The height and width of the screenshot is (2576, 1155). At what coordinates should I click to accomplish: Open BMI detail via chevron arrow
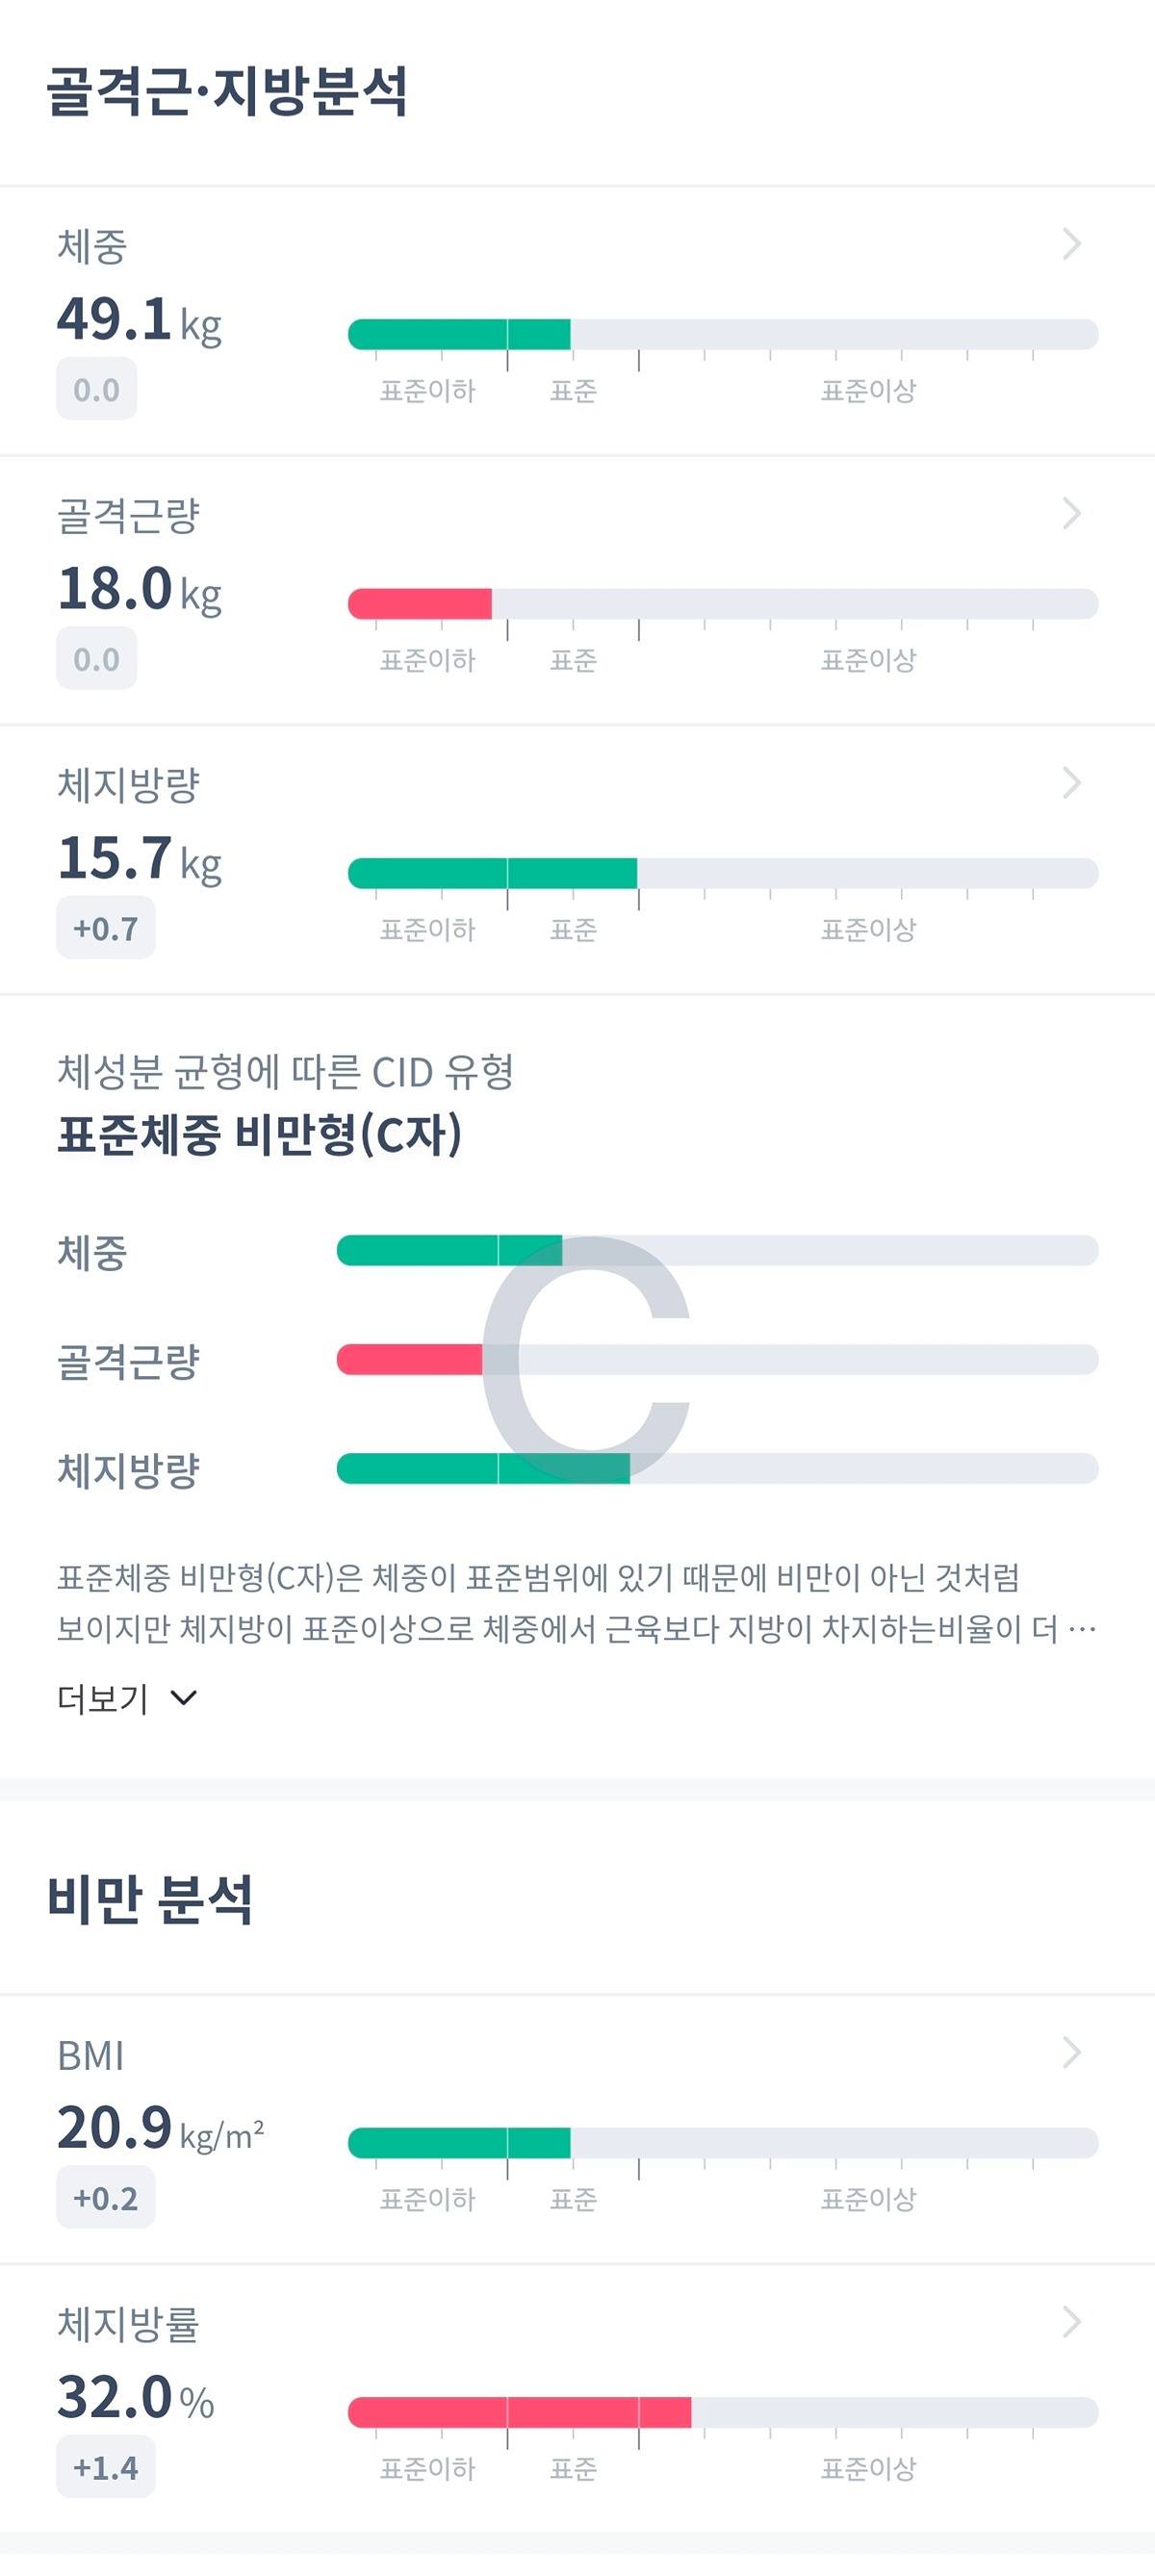1071,2052
